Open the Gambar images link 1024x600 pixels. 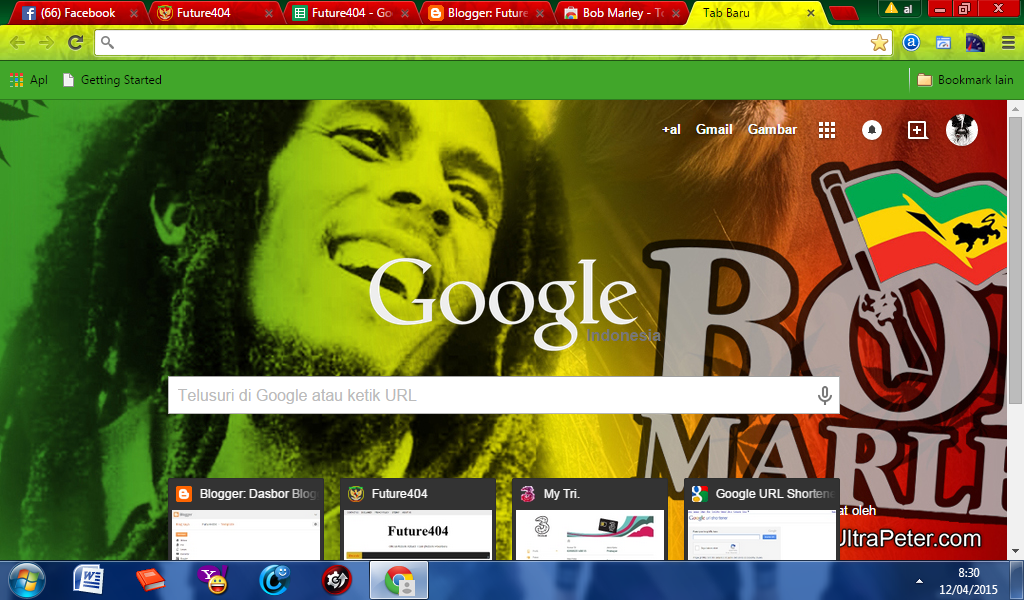pyautogui.click(x=772, y=129)
